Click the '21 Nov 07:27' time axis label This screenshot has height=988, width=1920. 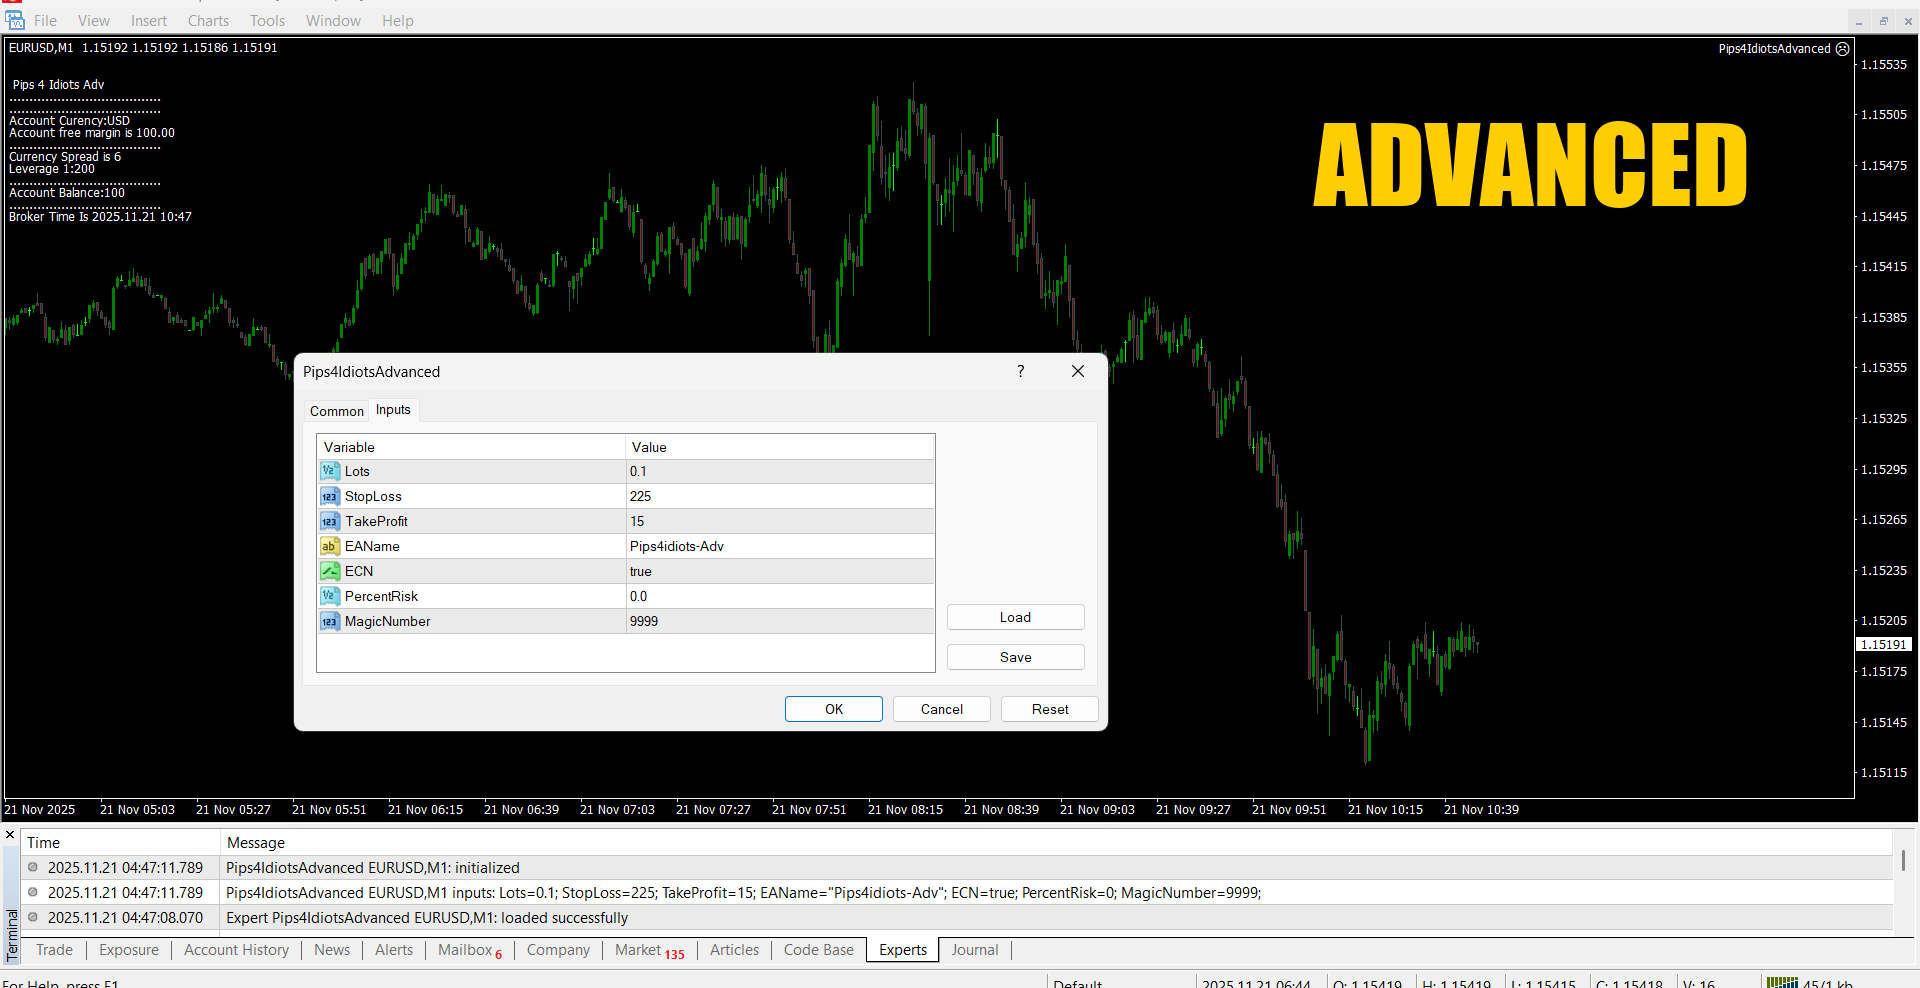point(713,810)
